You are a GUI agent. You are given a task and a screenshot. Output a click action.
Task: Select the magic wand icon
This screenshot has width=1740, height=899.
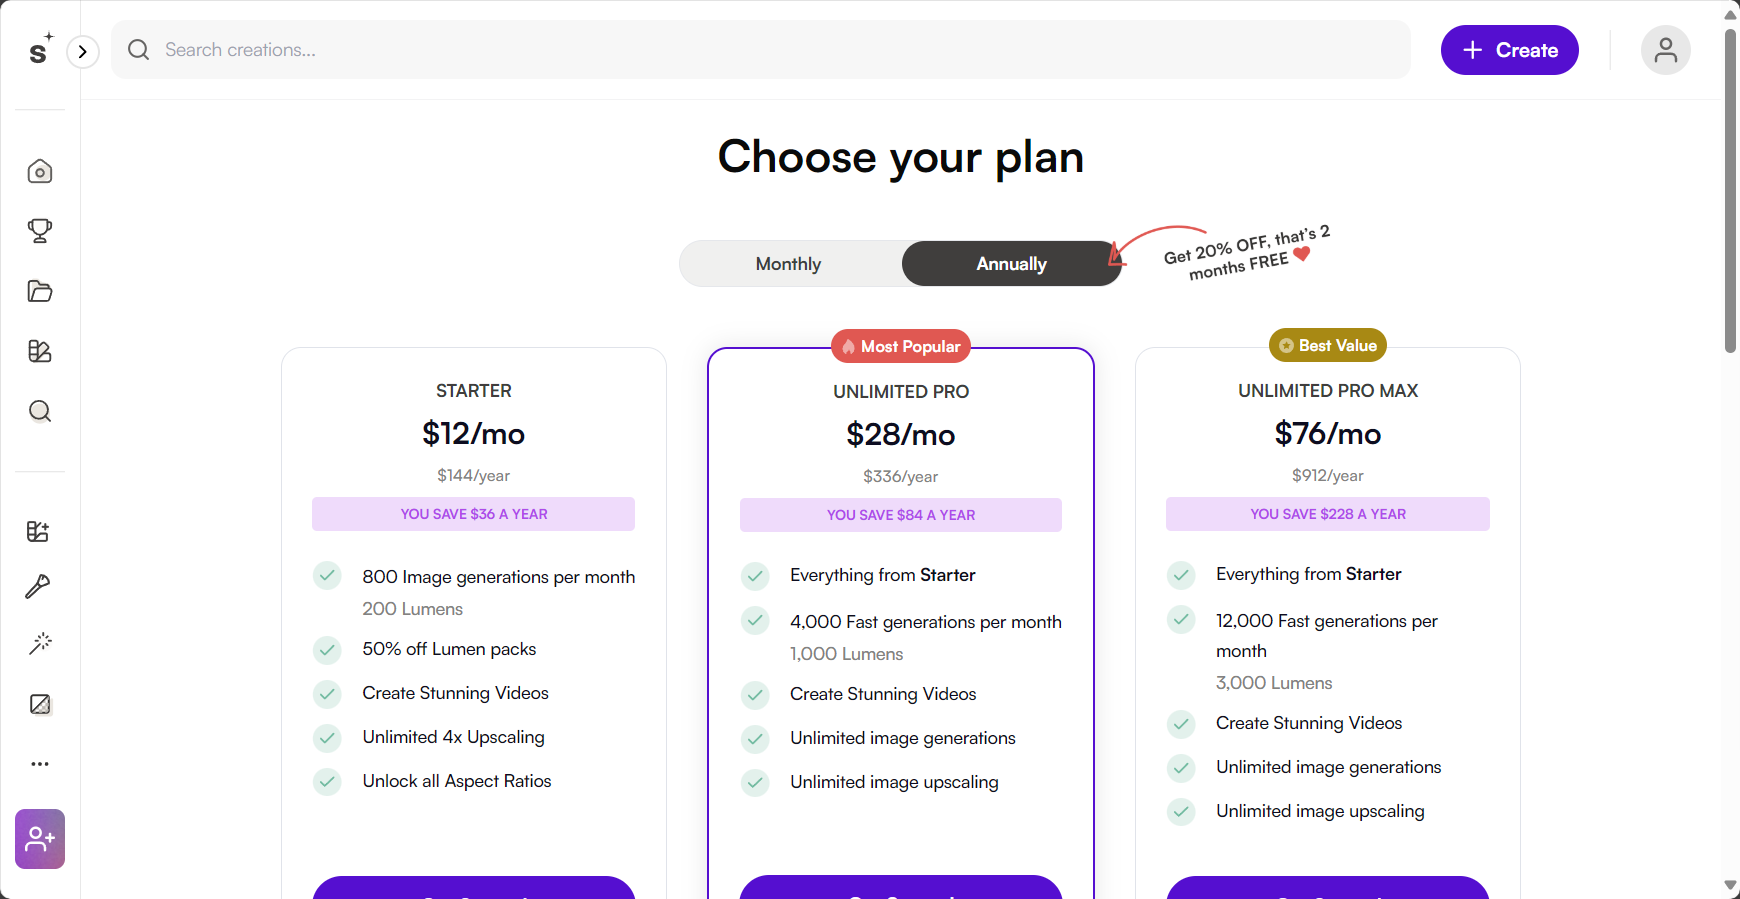[40, 643]
